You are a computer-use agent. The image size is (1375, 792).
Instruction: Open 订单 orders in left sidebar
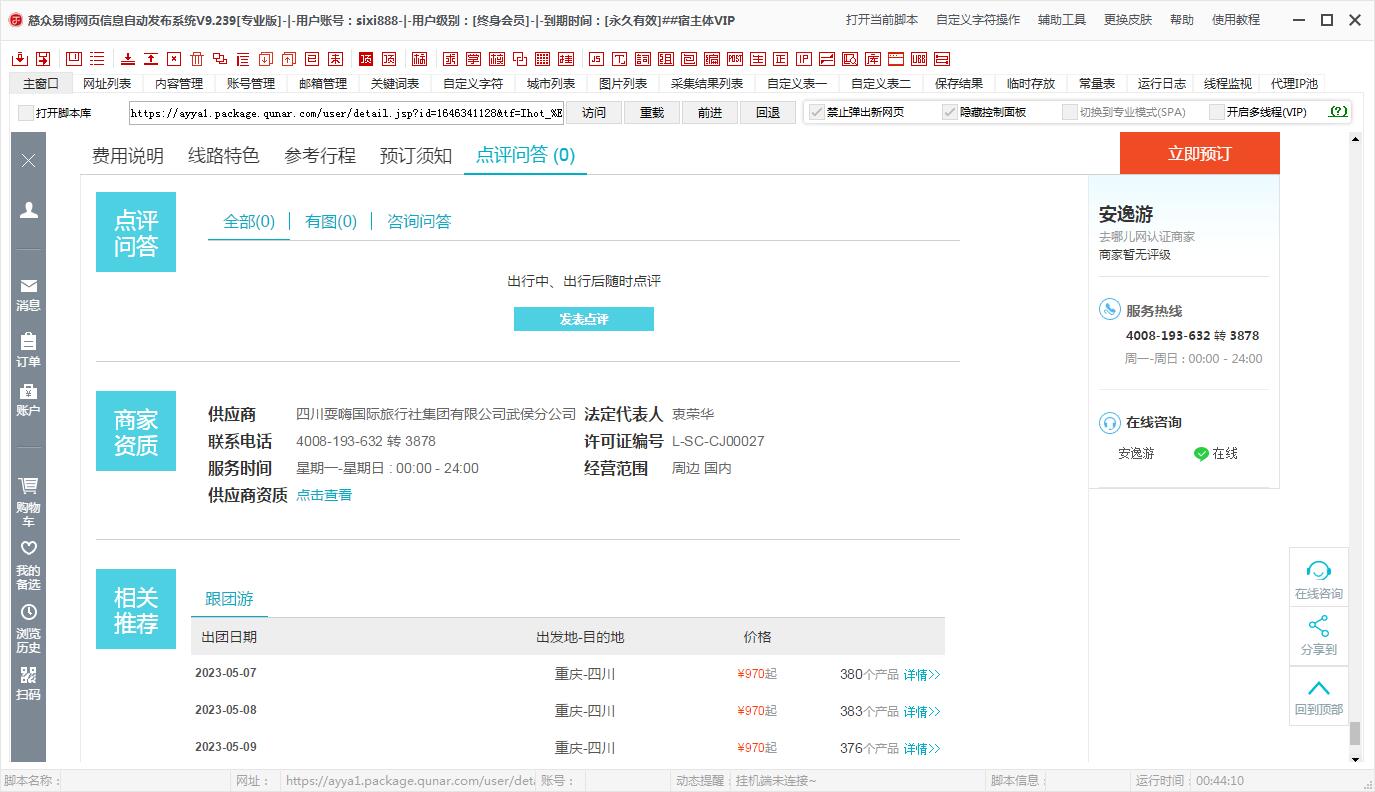(x=28, y=350)
